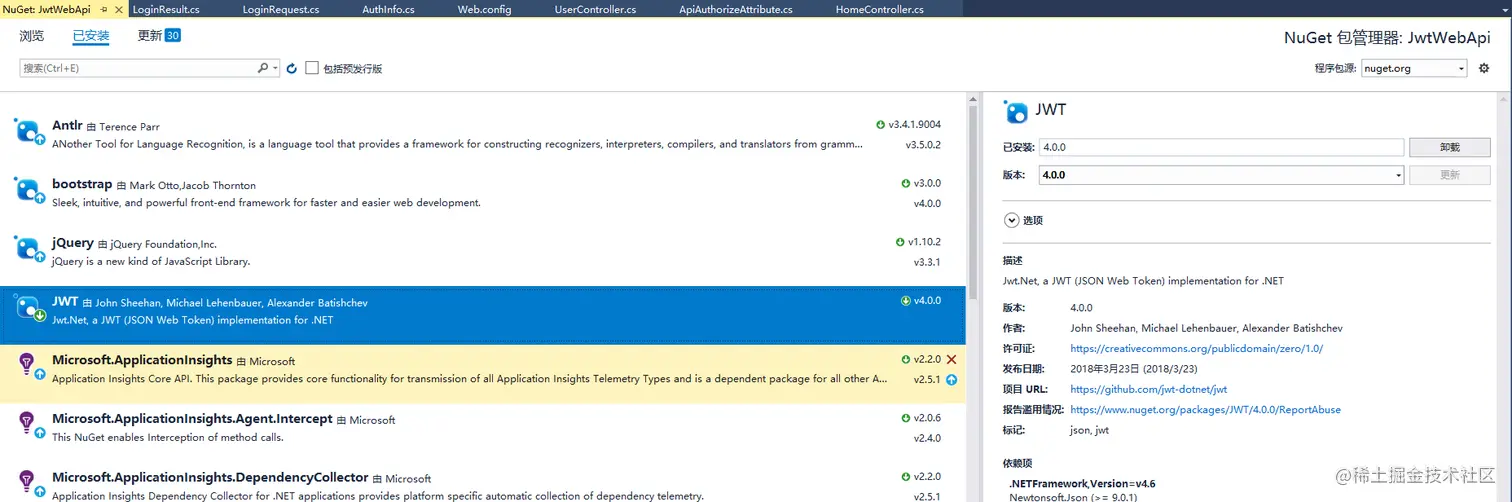Open the search box history dropdown arrow
Viewport: 1512px width, 502px height.
(x=275, y=68)
